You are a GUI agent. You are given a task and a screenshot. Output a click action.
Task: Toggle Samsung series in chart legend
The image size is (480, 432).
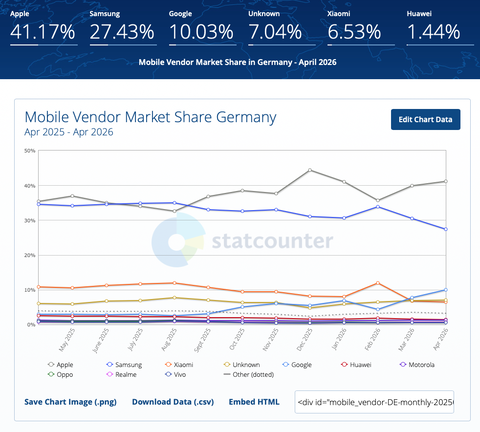pos(124,365)
